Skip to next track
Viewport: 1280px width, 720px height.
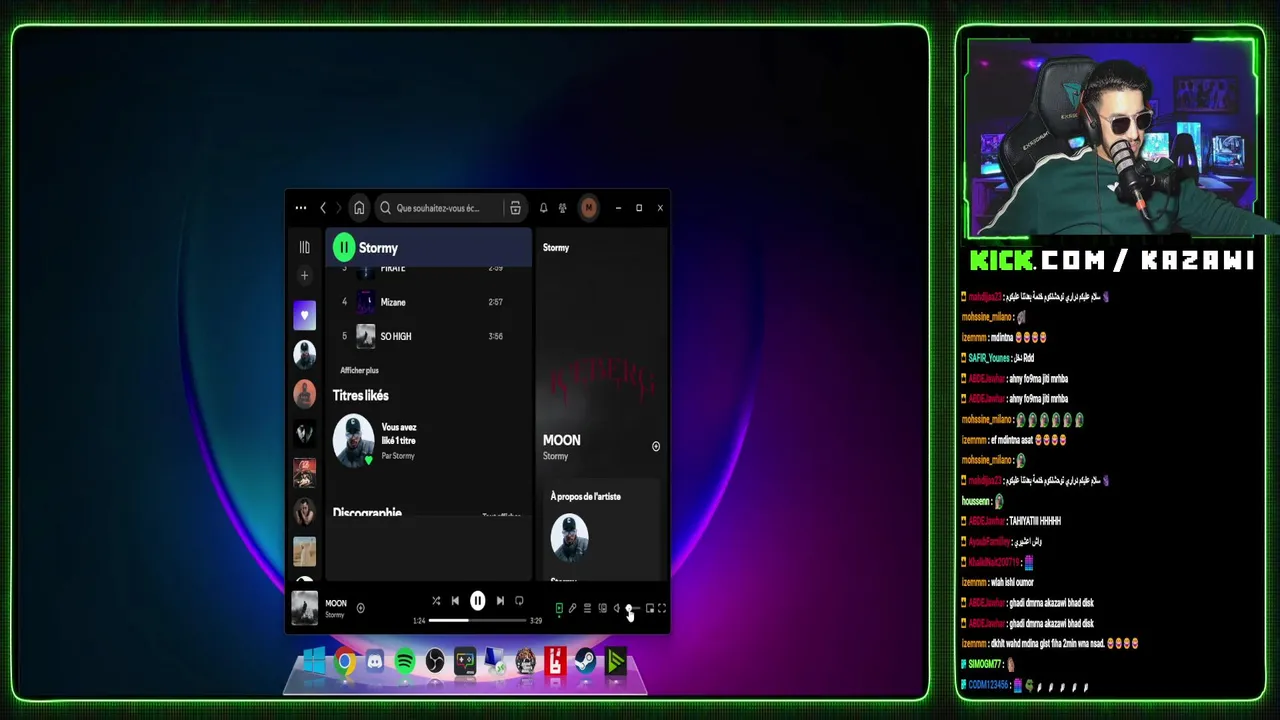tap(500, 601)
